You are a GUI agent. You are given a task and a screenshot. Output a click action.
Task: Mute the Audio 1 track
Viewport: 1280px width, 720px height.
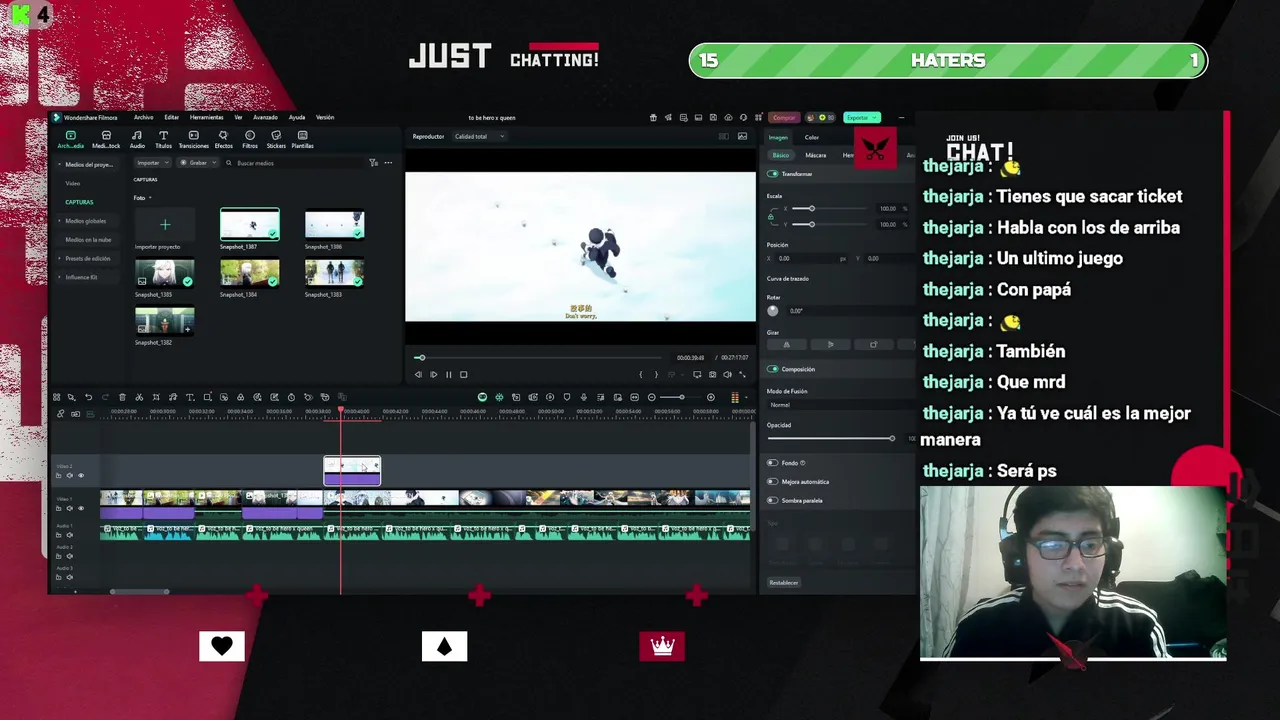[69, 535]
